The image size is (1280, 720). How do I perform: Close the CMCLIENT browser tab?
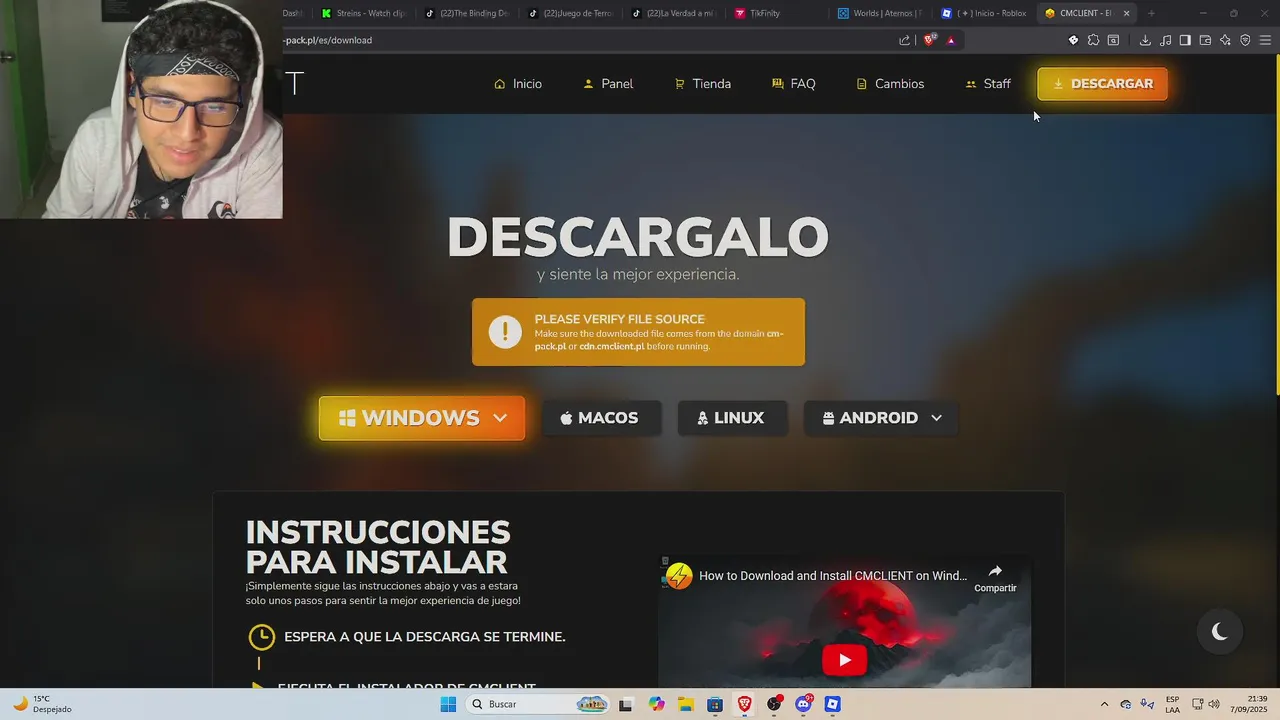[1126, 13]
